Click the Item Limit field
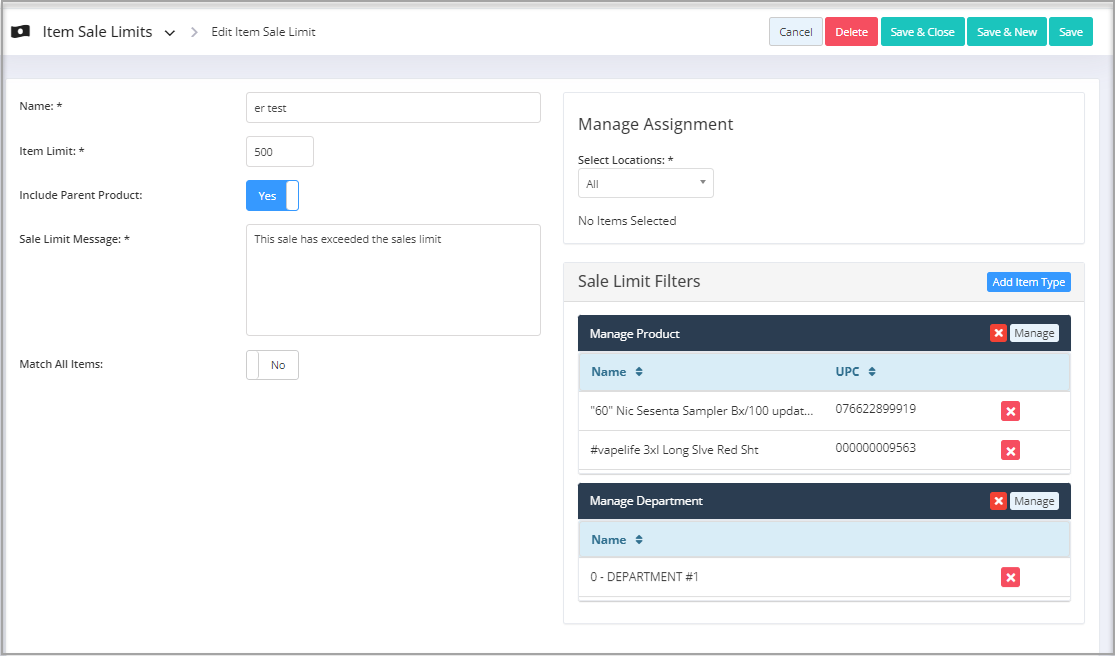 tap(279, 151)
